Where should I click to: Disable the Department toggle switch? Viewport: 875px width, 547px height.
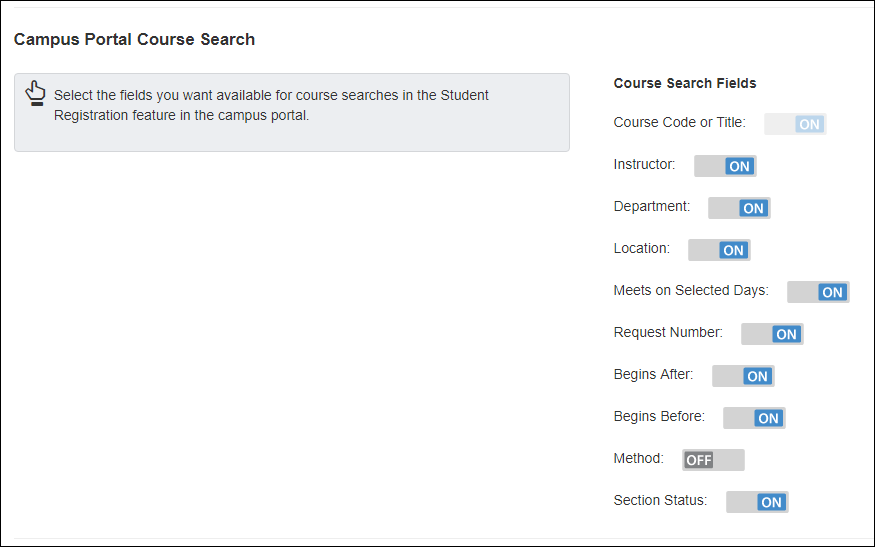(x=739, y=208)
